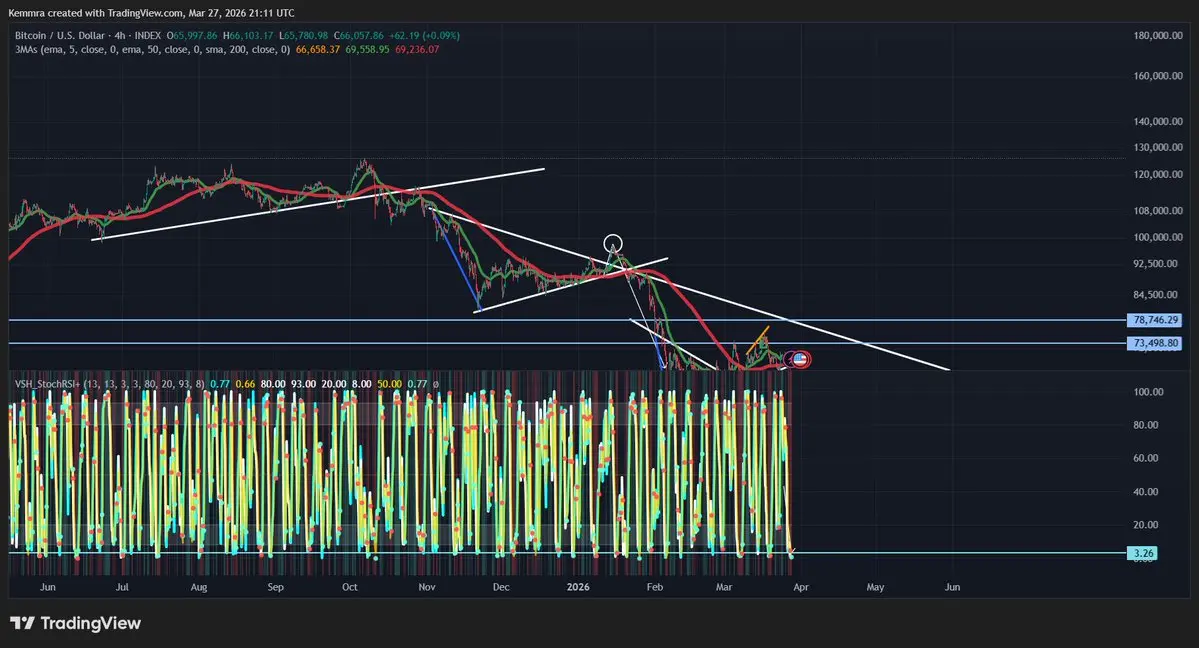The image size is (1199, 648).
Task: Click the 3MAs indicator legend name
Action: [28, 49]
